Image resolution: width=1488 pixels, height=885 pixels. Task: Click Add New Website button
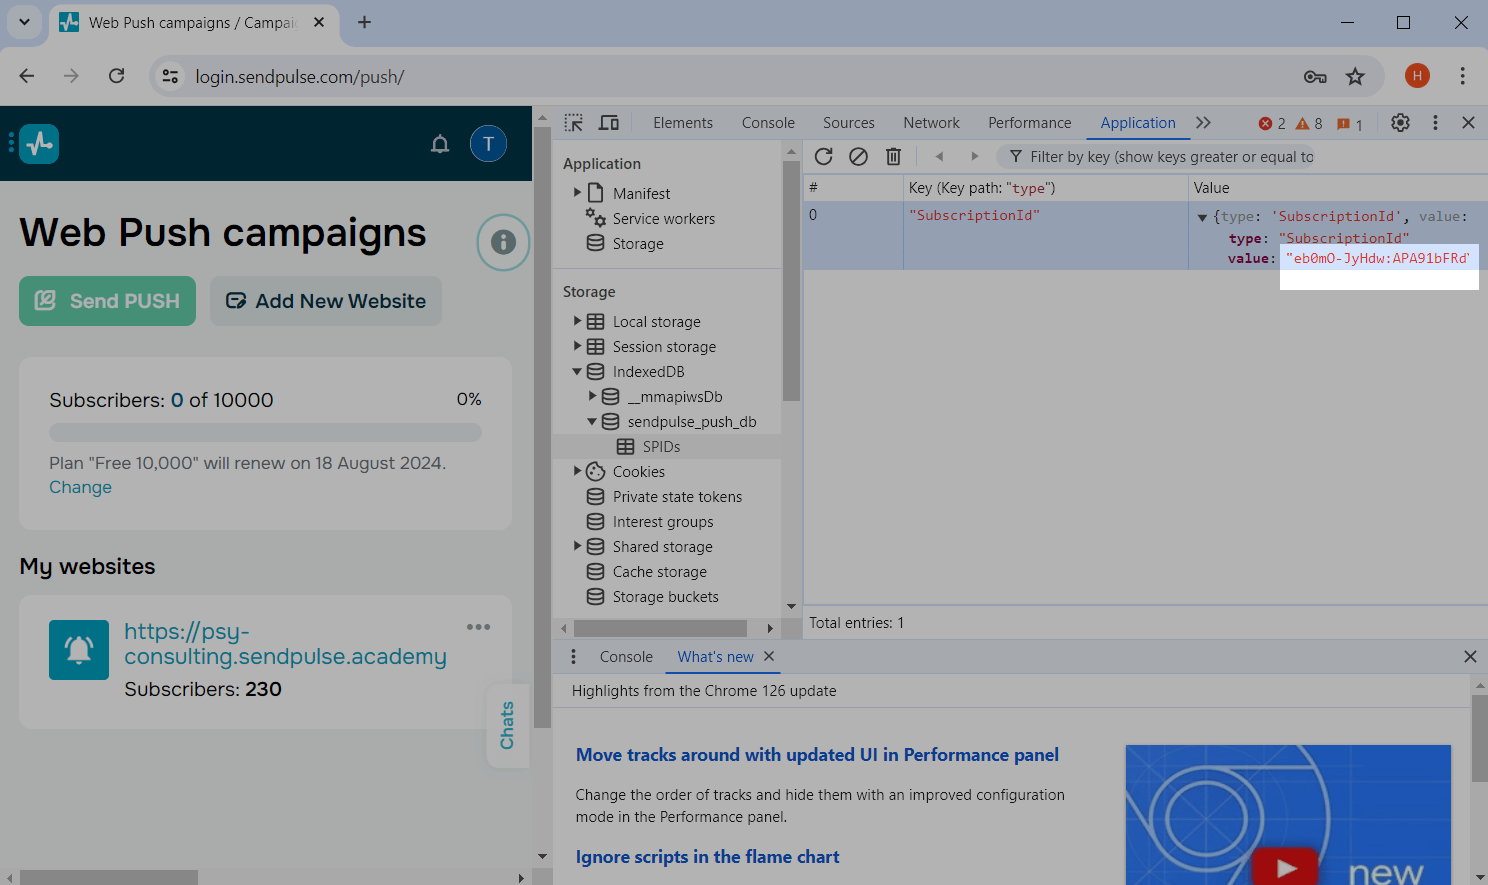326,301
